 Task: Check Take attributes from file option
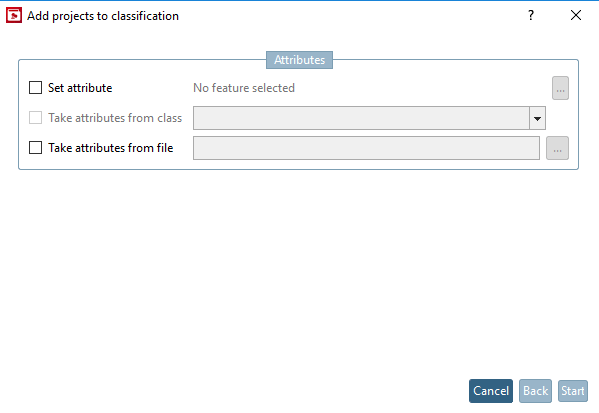tap(36, 147)
